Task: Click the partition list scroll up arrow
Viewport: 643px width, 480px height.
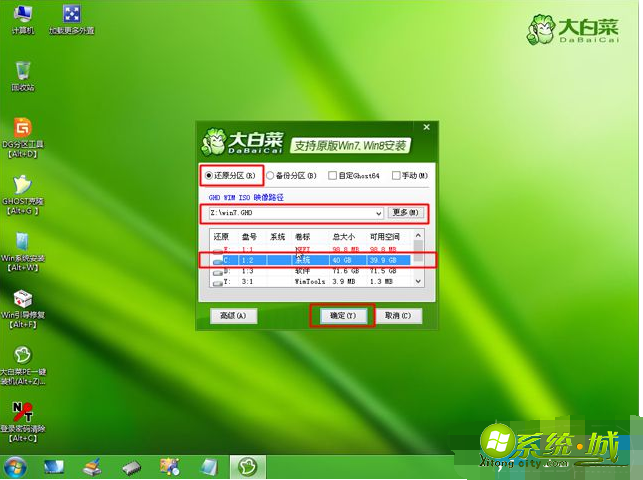Action: coord(418,235)
